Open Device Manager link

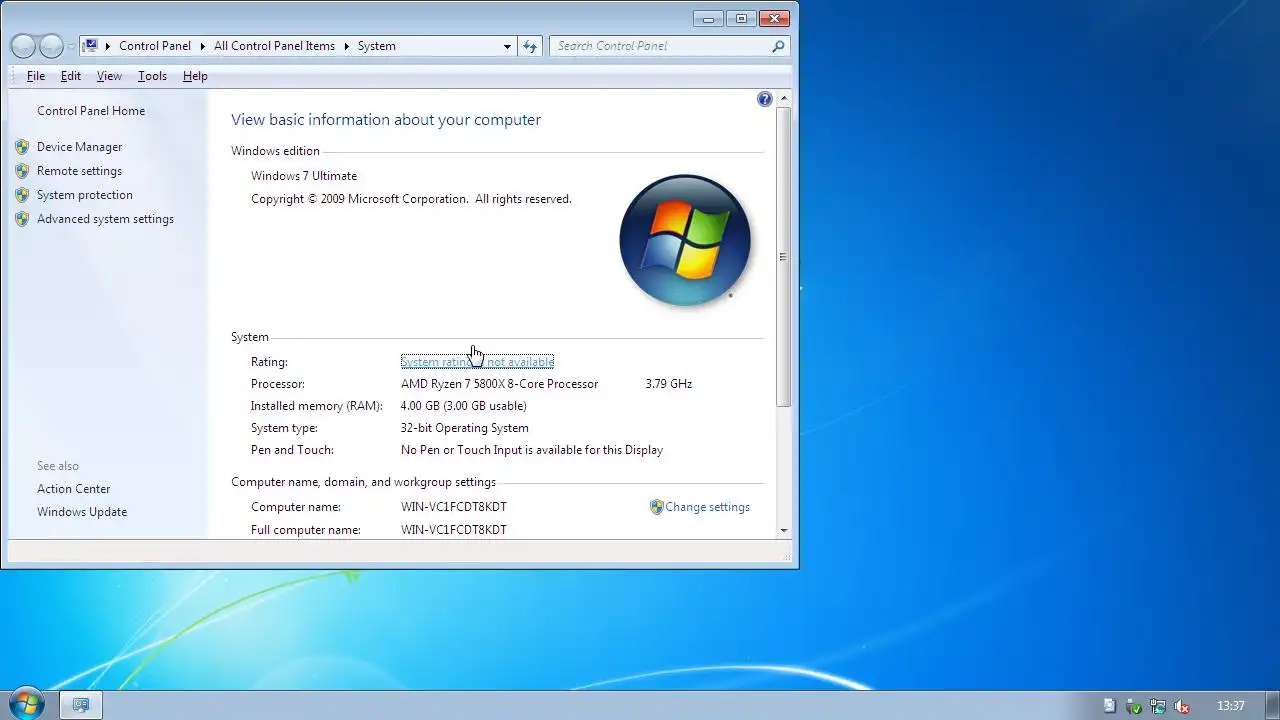click(79, 147)
